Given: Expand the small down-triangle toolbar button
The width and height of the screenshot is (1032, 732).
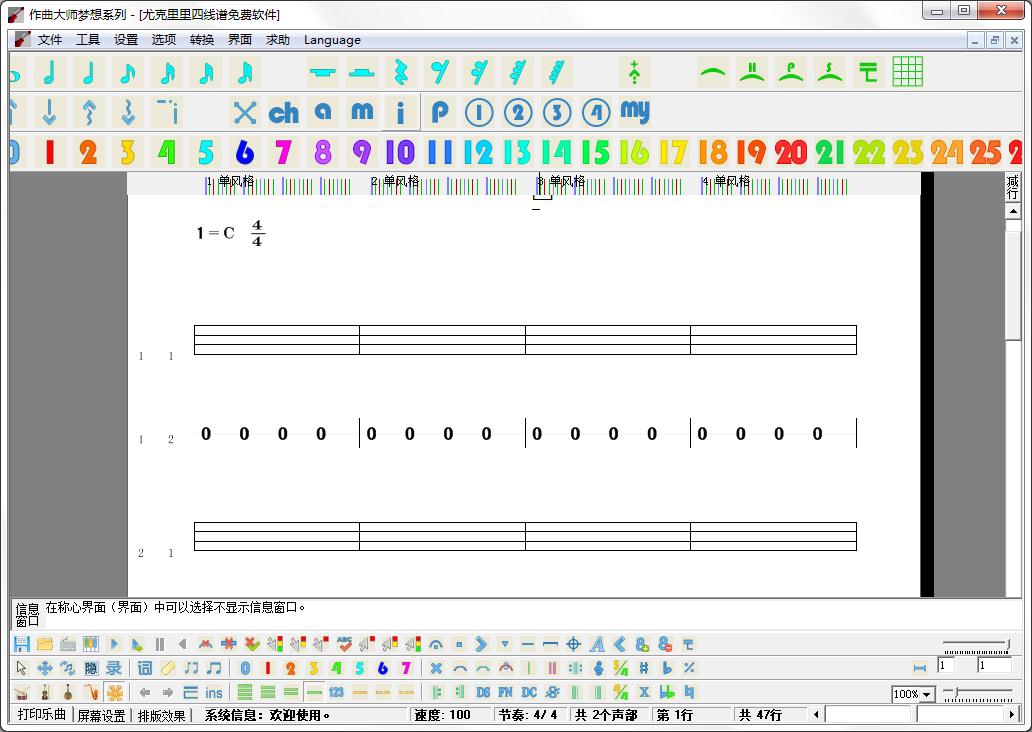Looking at the screenshot, I should (505, 644).
